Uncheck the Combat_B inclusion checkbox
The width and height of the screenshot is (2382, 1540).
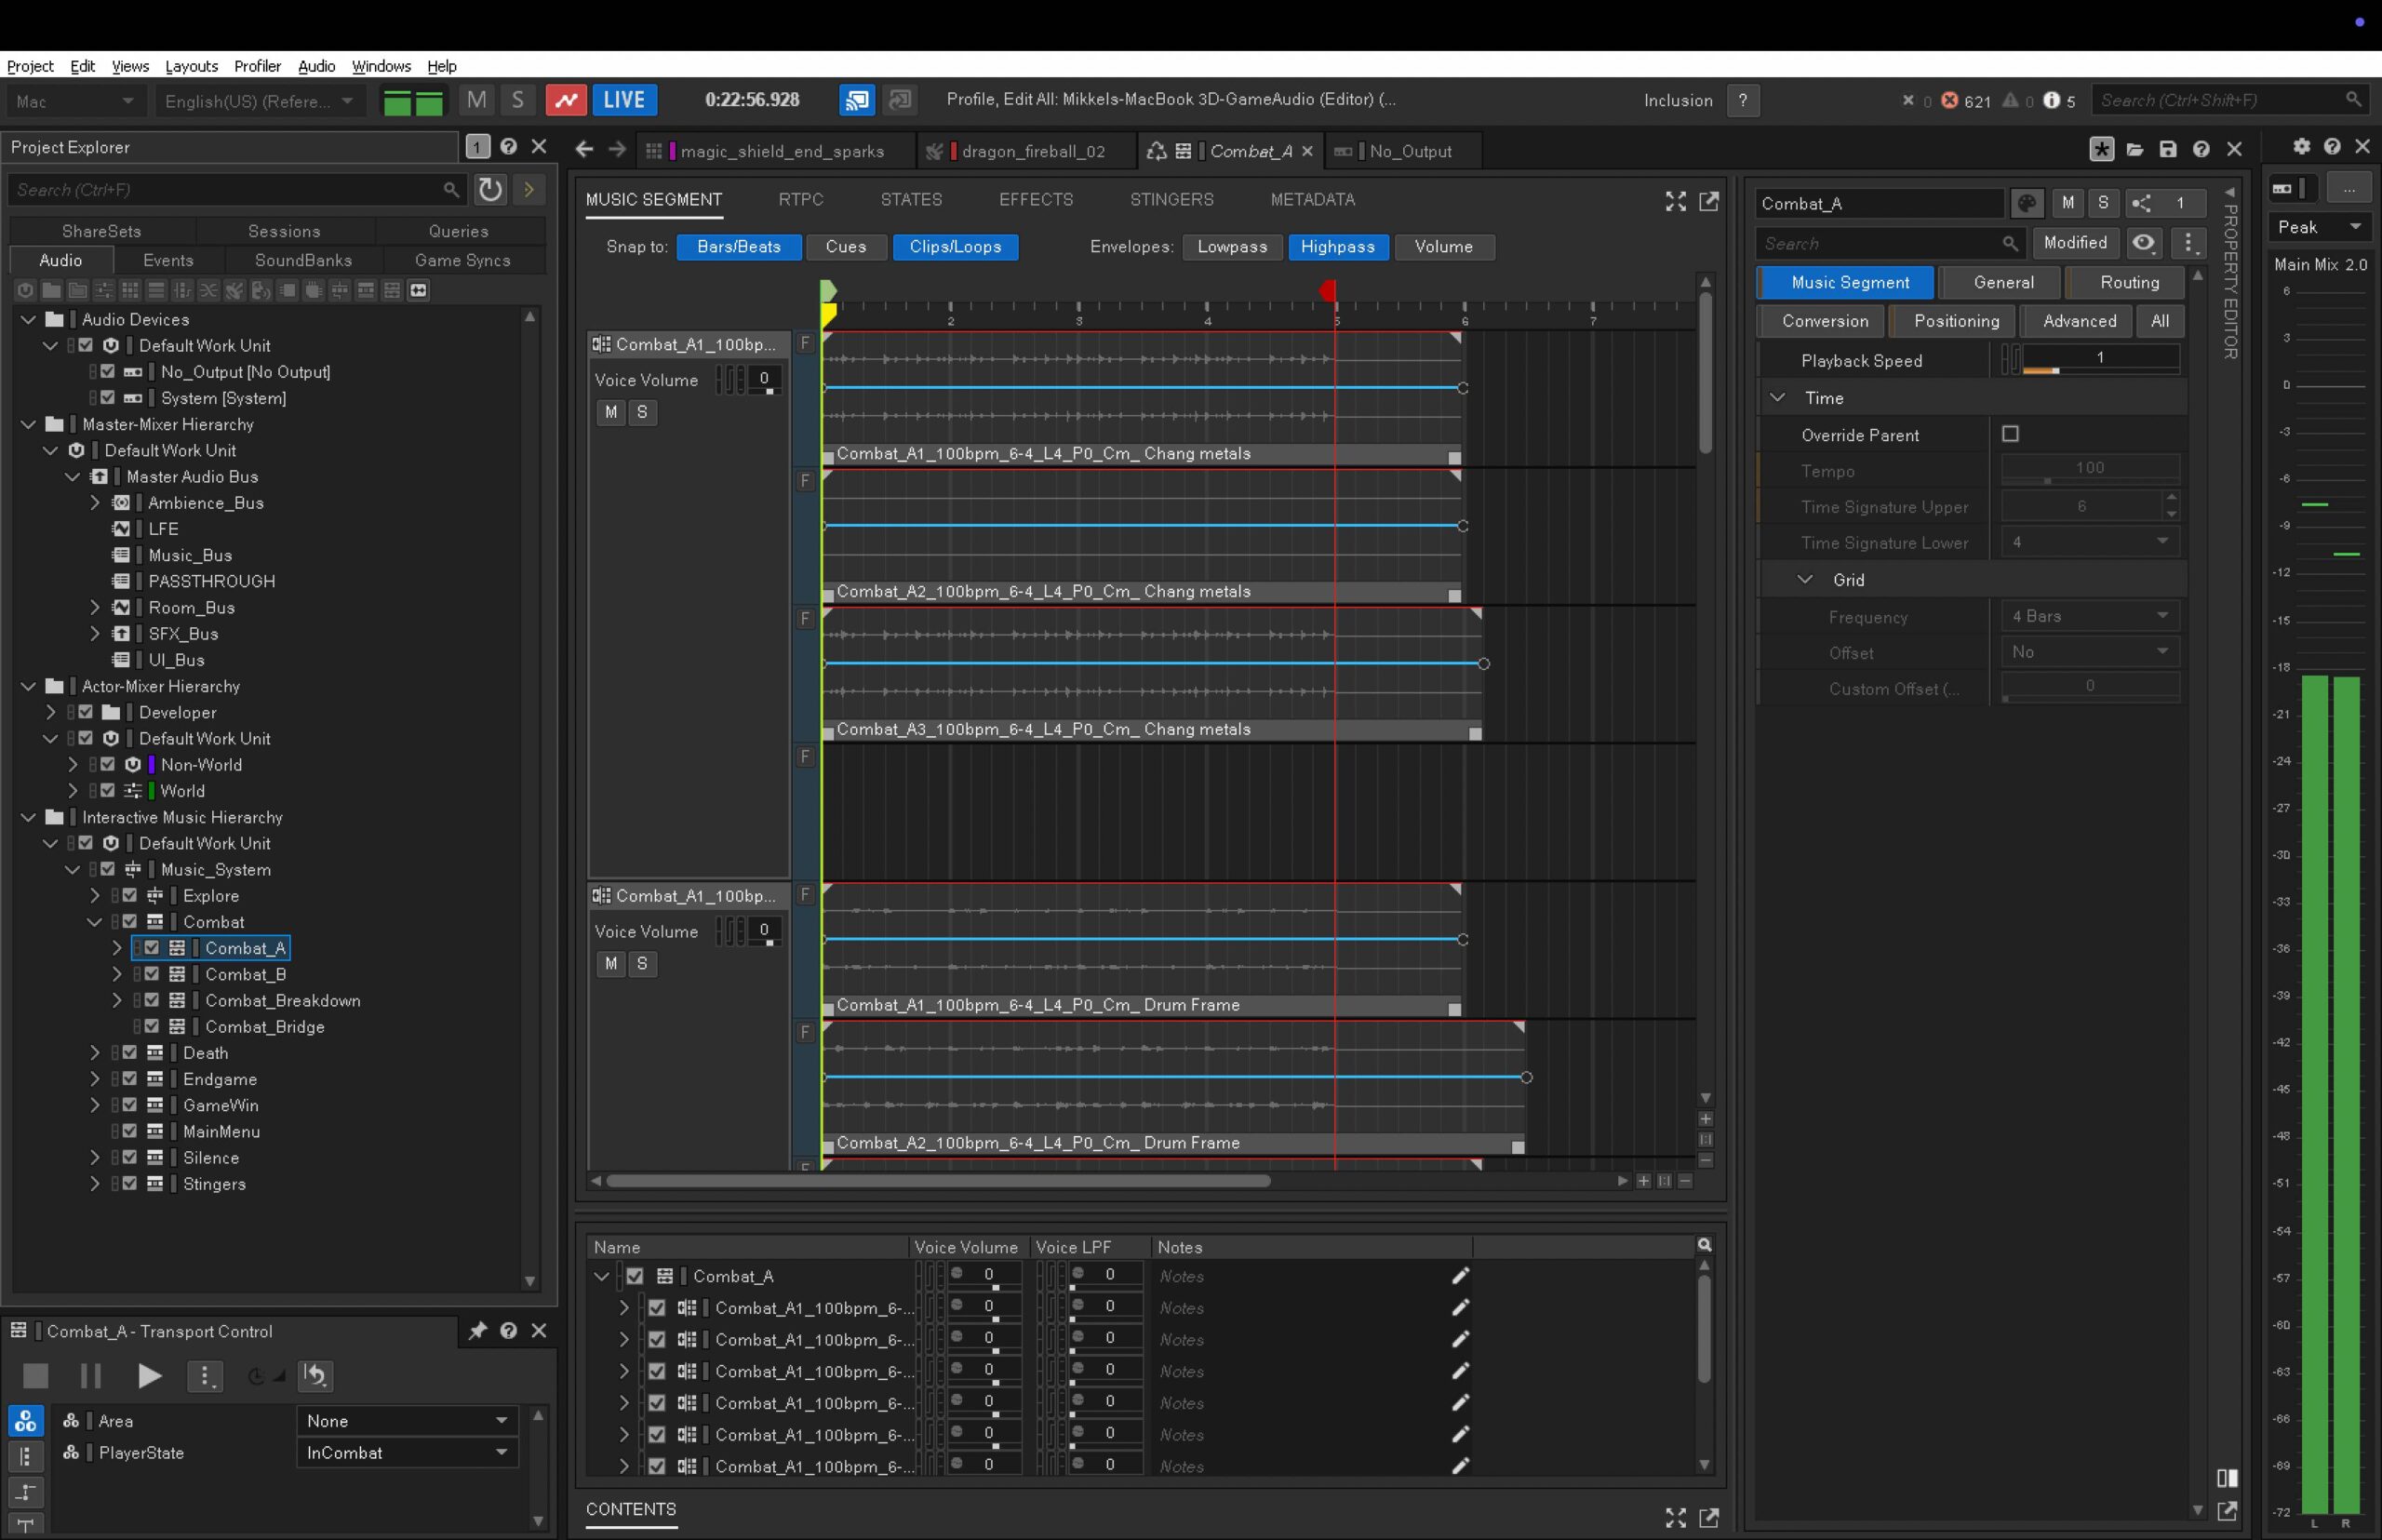point(152,974)
